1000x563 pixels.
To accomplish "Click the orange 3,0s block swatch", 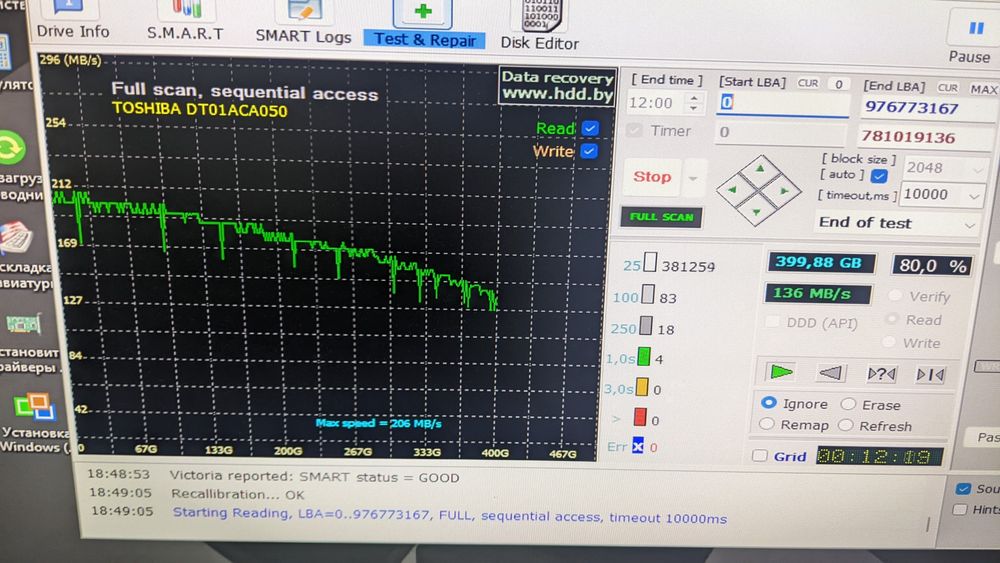I will (642, 386).
